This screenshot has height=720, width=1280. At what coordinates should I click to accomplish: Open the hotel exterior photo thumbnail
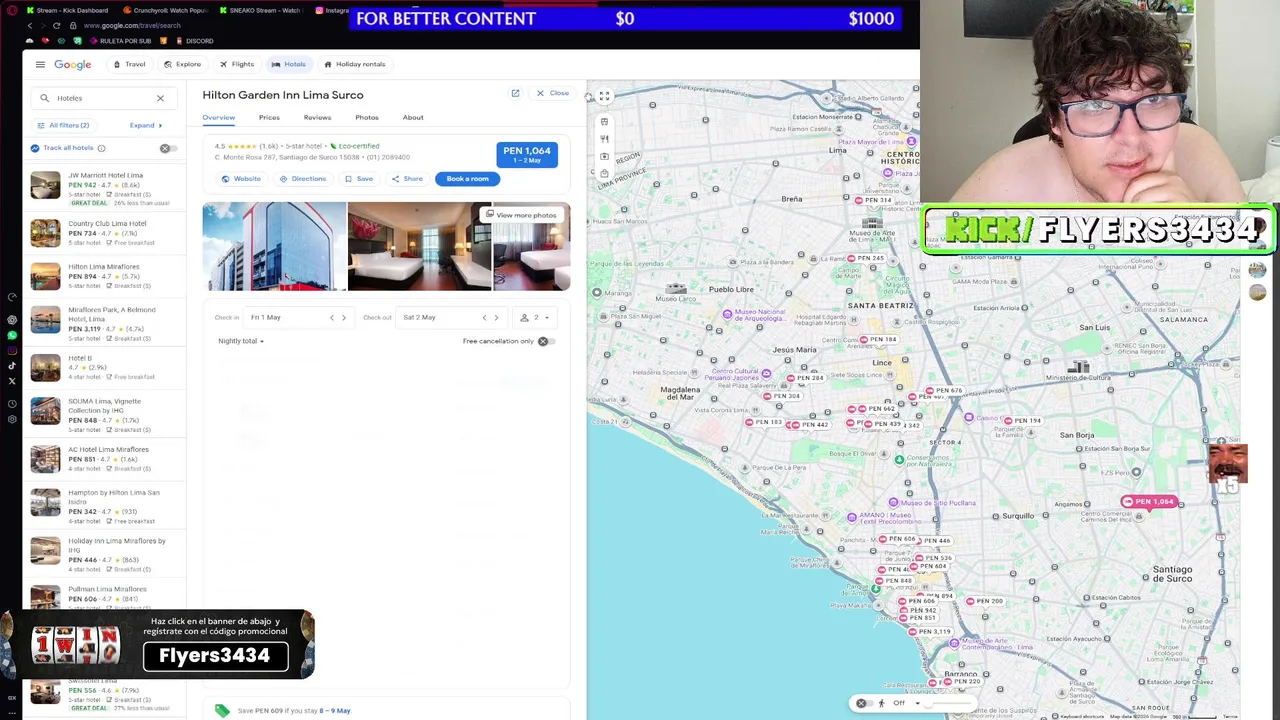coord(274,246)
